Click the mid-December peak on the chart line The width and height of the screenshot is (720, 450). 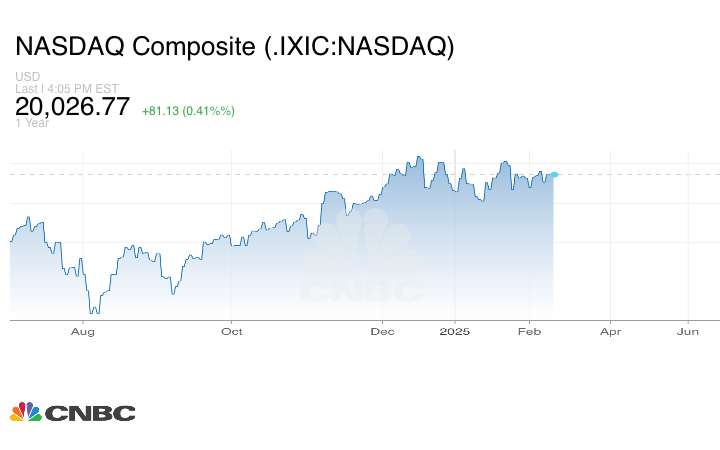[x=420, y=157]
